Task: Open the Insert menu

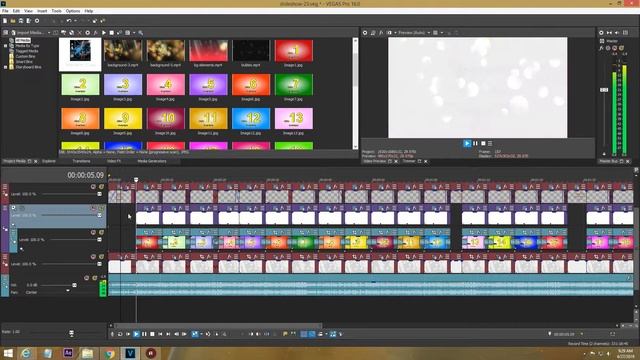Action: (x=42, y=11)
